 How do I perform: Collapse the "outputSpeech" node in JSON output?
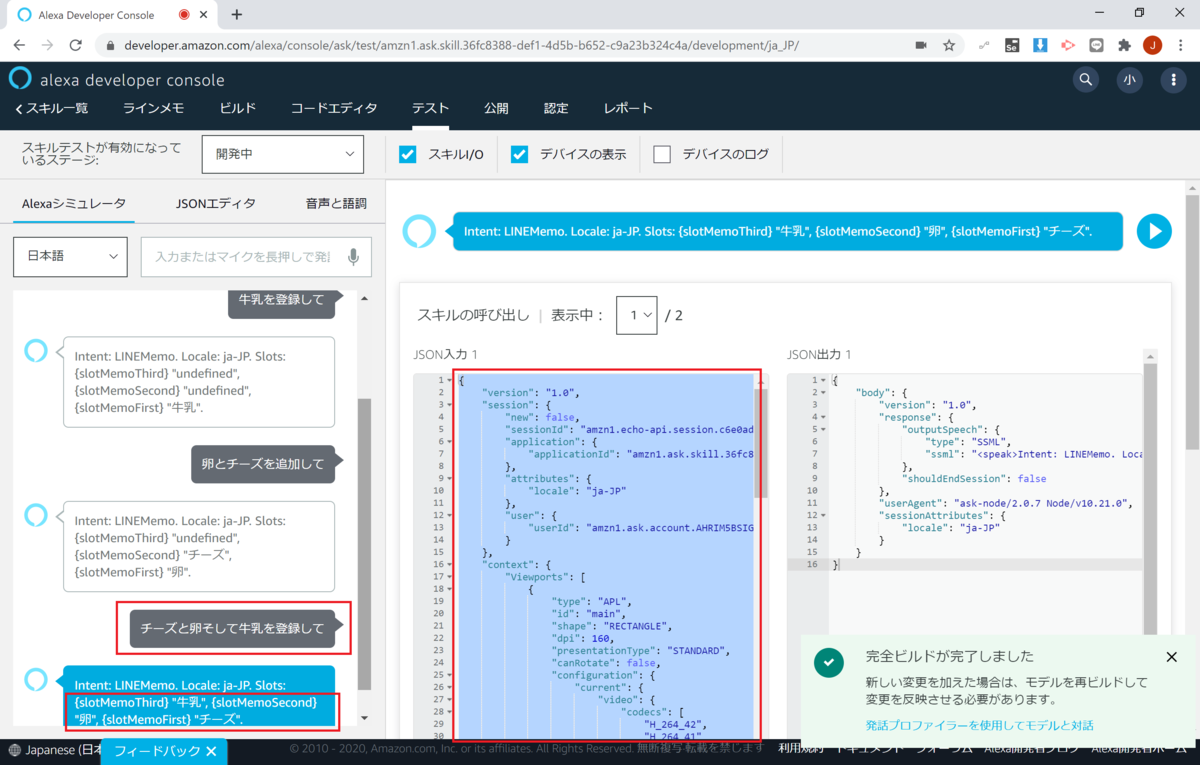click(824, 429)
